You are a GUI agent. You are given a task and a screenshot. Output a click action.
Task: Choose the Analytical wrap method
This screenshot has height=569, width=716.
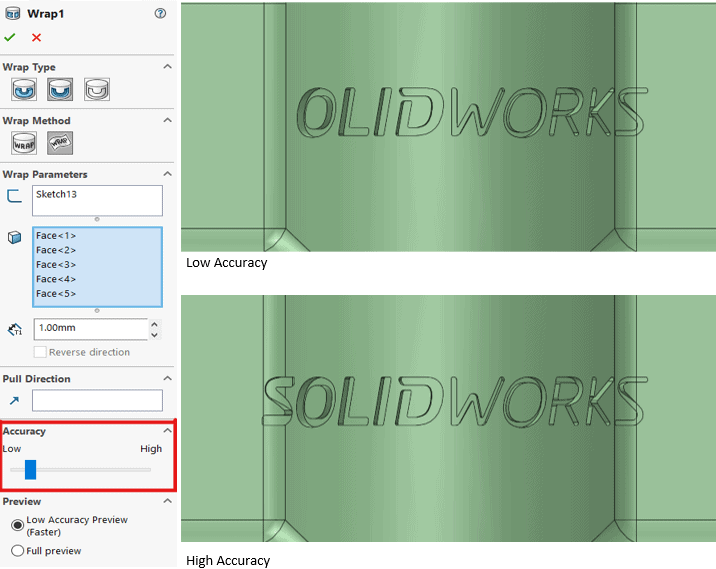point(24,143)
